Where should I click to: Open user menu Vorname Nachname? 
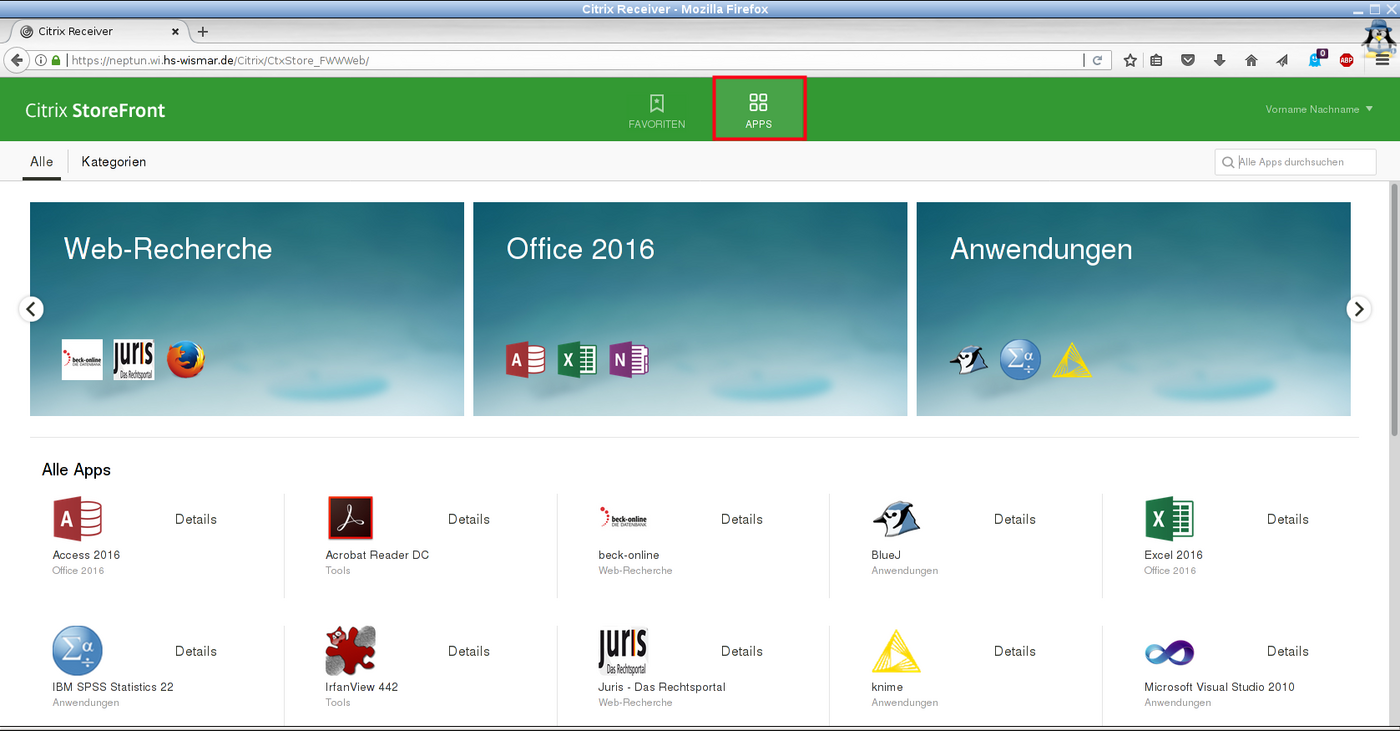pos(1319,109)
